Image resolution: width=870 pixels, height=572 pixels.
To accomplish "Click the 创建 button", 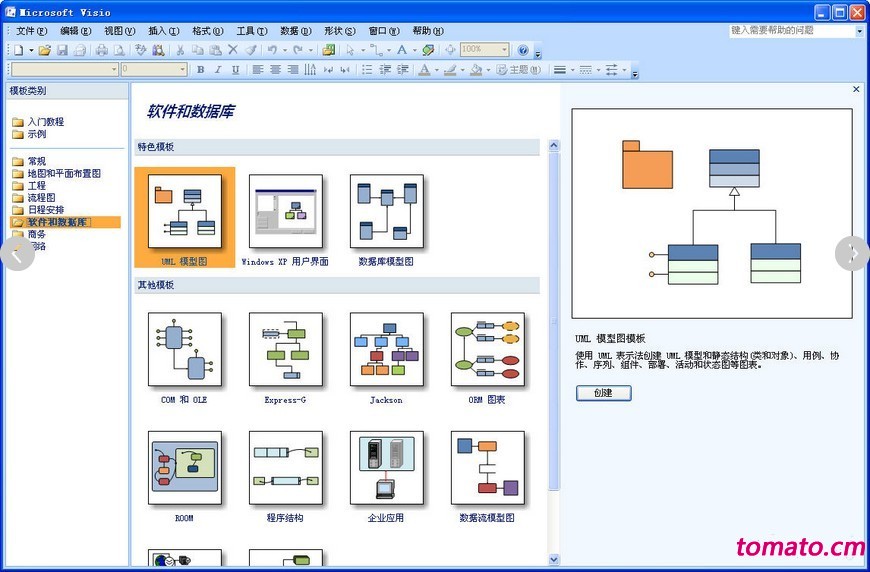I will pyautogui.click(x=604, y=393).
